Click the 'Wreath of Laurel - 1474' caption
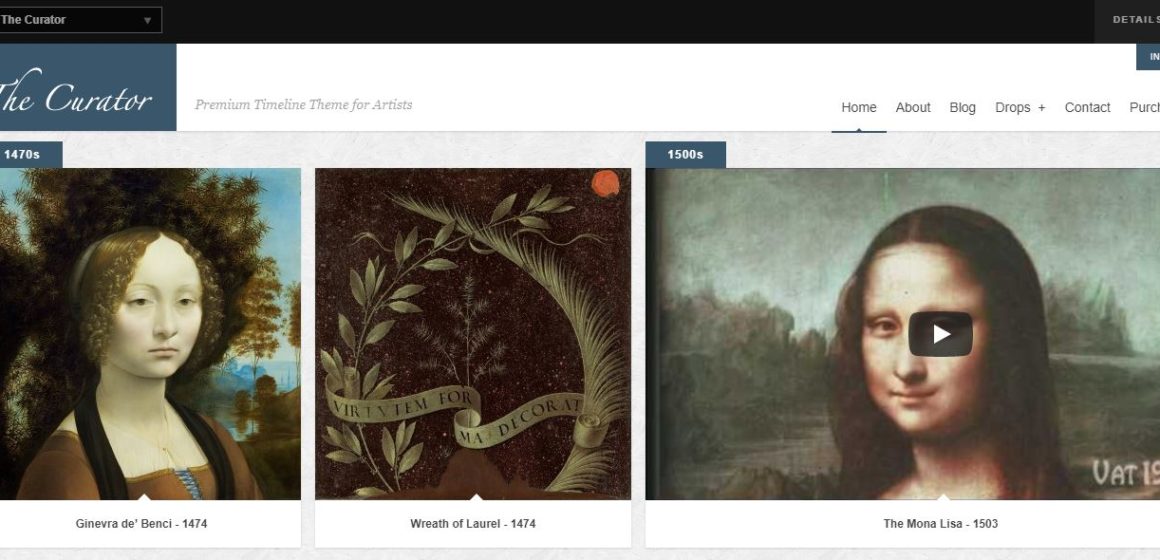1160x560 pixels. [x=473, y=524]
